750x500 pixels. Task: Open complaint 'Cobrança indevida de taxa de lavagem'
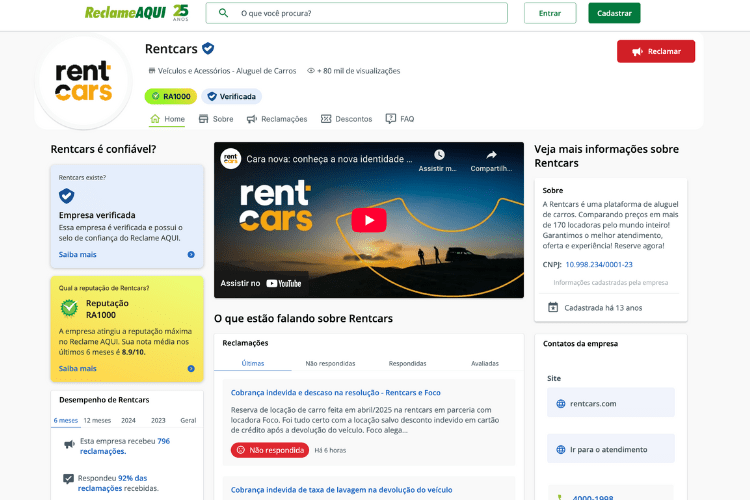coord(342,490)
